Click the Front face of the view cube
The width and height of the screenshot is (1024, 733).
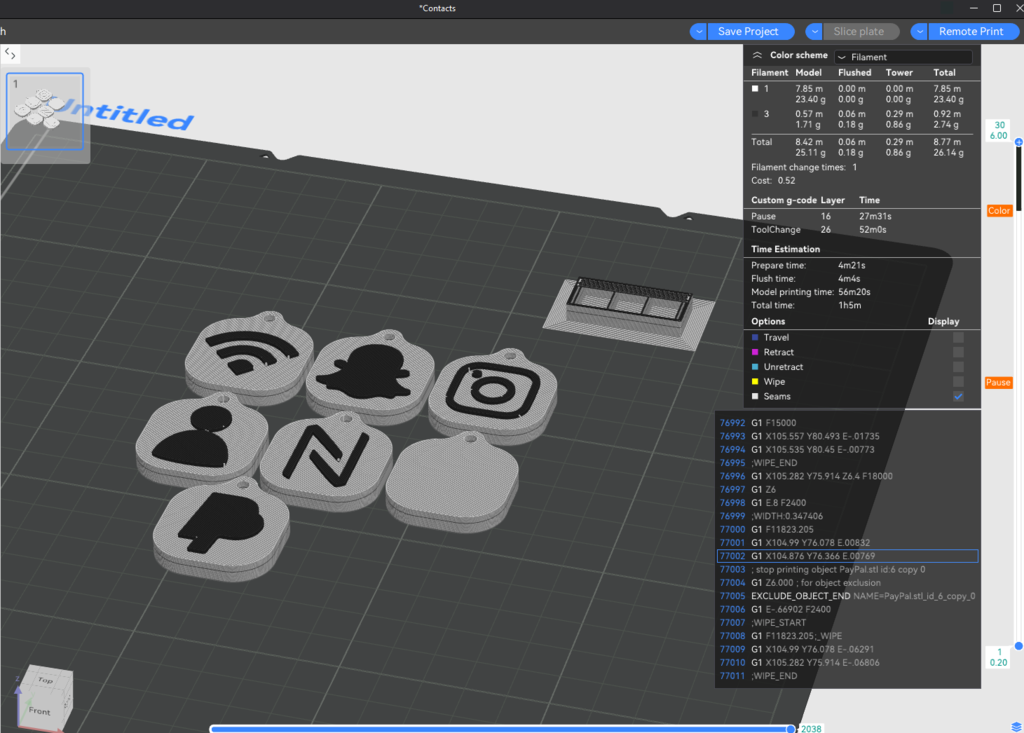(39, 711)
